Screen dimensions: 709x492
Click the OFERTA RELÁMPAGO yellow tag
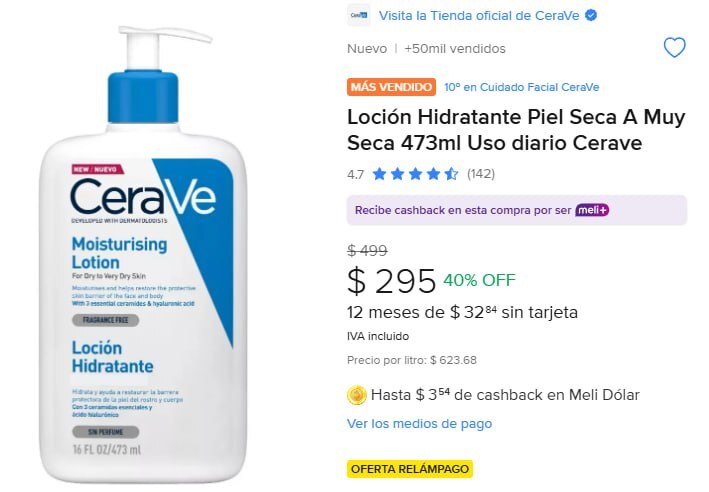pos(410,469)
